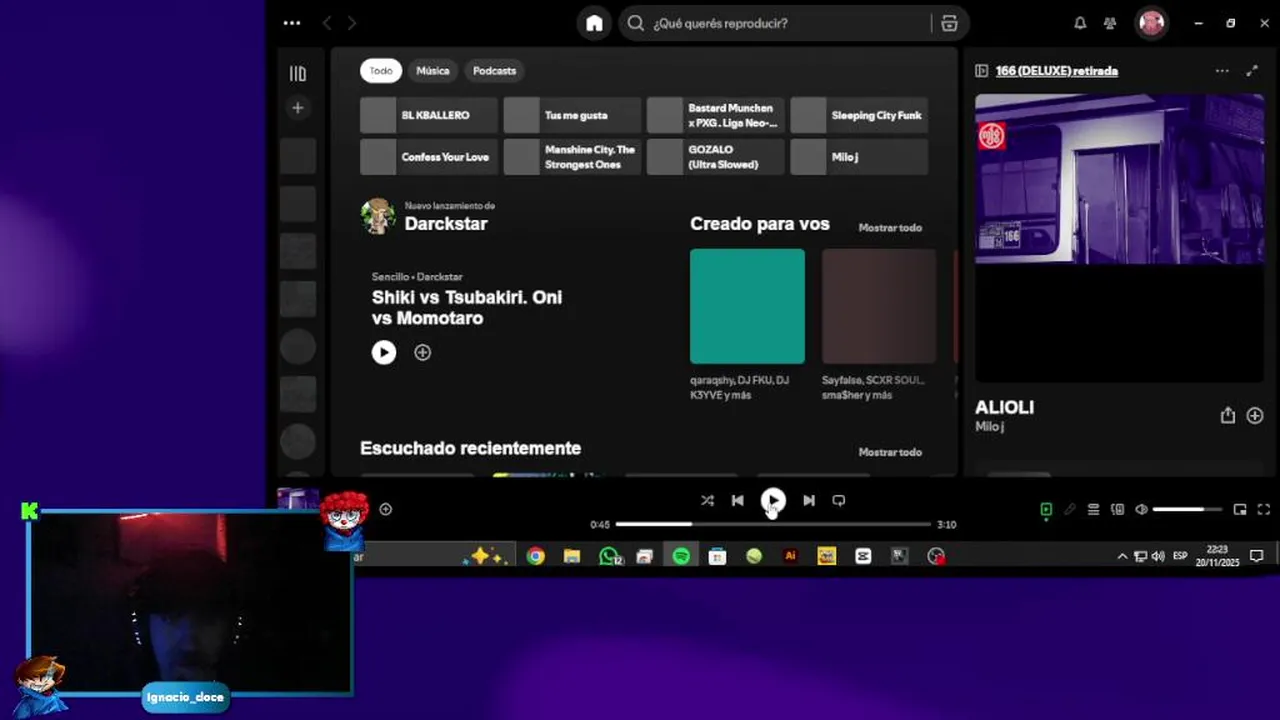Add current song via player bar plus icon
This screenshot has width=1280, height=720.
[386, 509]
